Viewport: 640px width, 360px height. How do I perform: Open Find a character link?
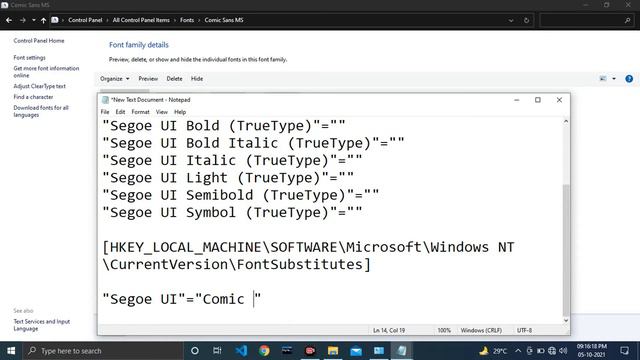pyautogui.click(x=33, y=97)
